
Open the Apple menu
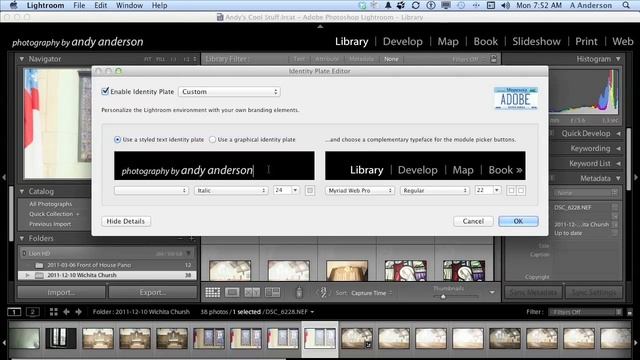pos(13,5)
